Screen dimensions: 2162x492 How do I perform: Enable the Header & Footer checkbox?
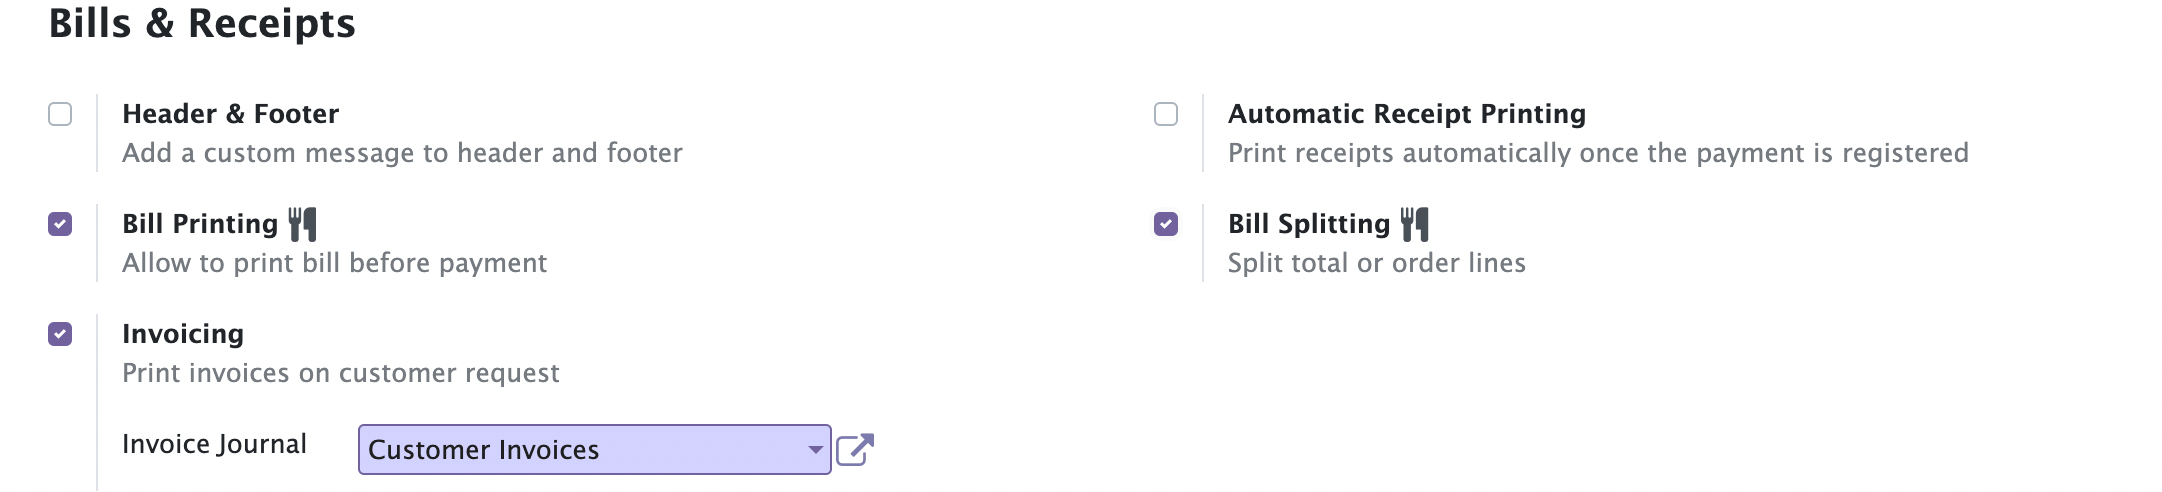[x=60, y=114]
